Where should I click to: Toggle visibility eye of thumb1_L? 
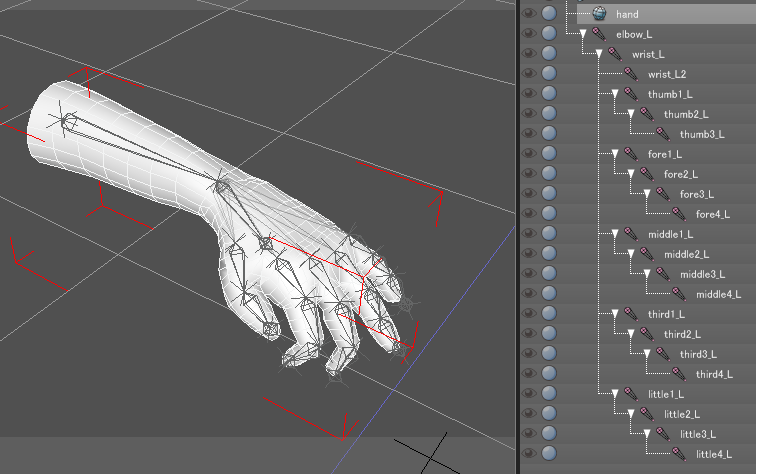[x=529, y=93]
